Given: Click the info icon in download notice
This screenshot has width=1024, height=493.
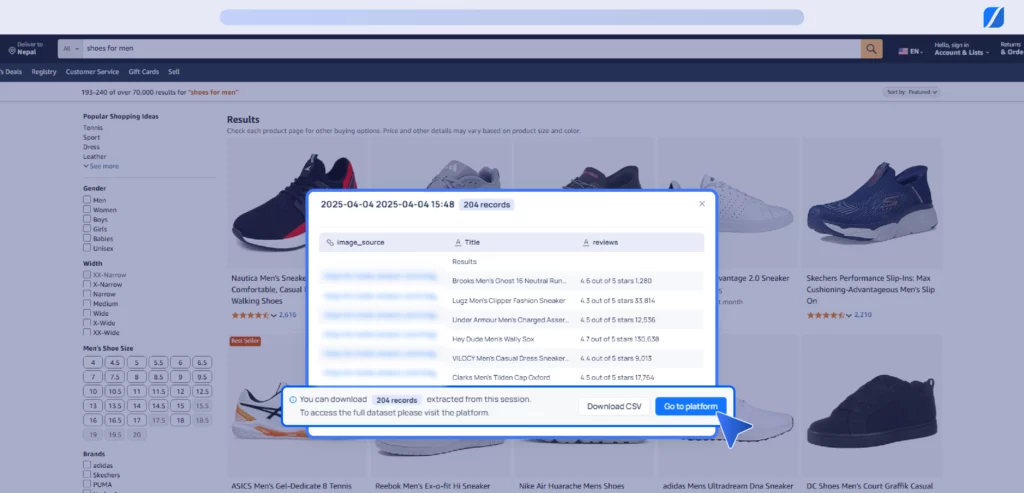Looking at the screenshot, I should tap(293, 399).
